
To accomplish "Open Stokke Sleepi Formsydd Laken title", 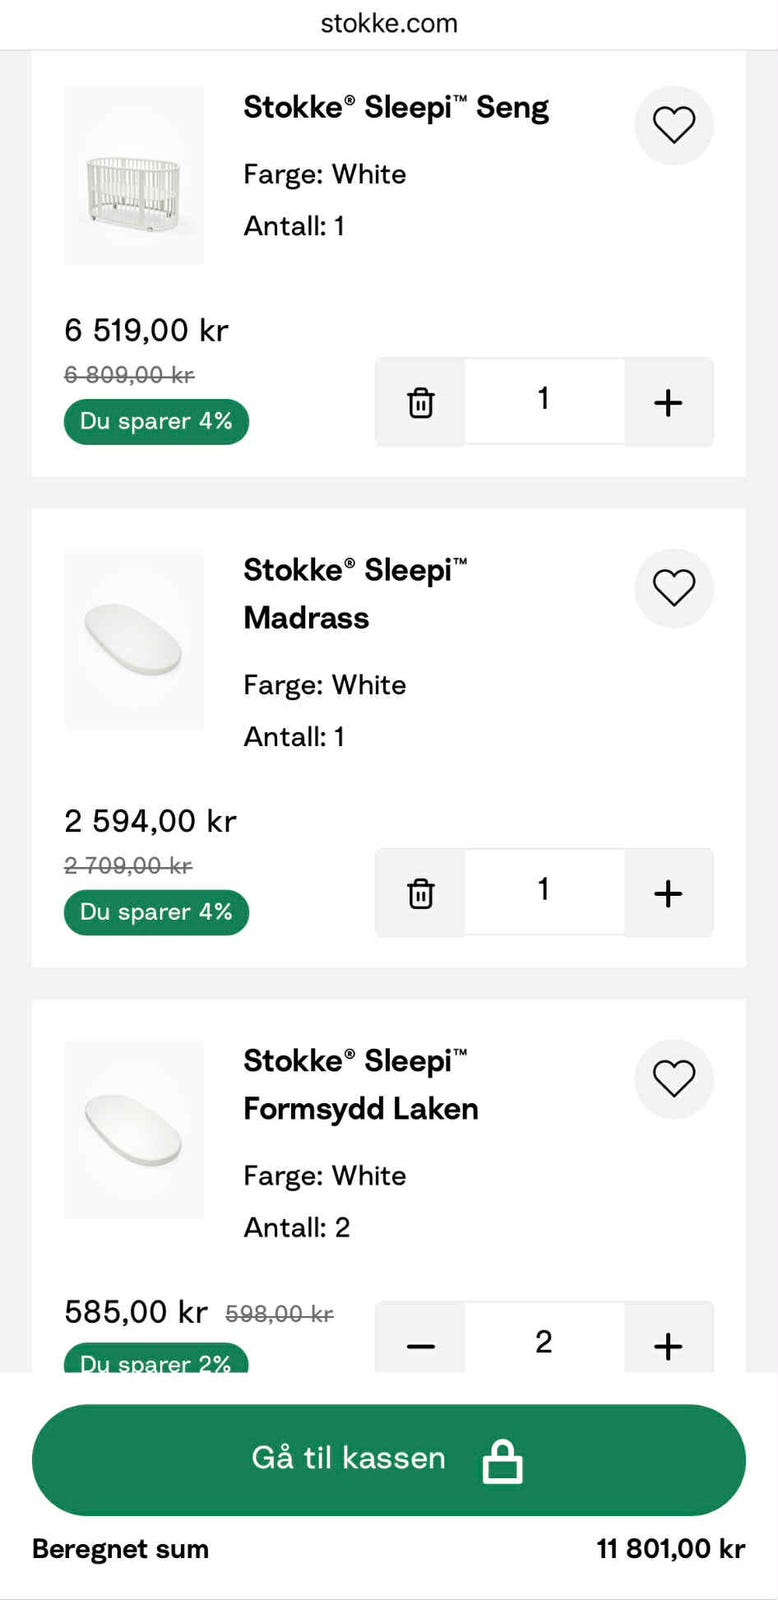I will 360,1085.
